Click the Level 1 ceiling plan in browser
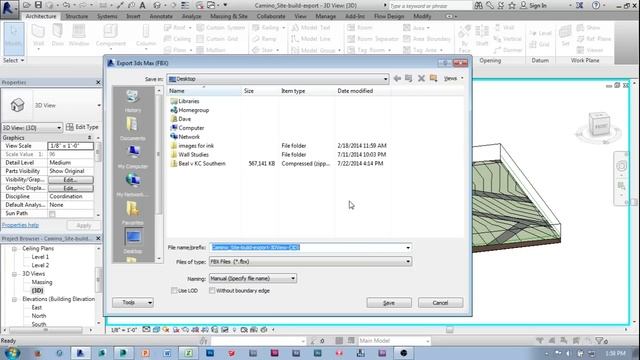Screen dimensions: 640x360 [x=40, y=257]
